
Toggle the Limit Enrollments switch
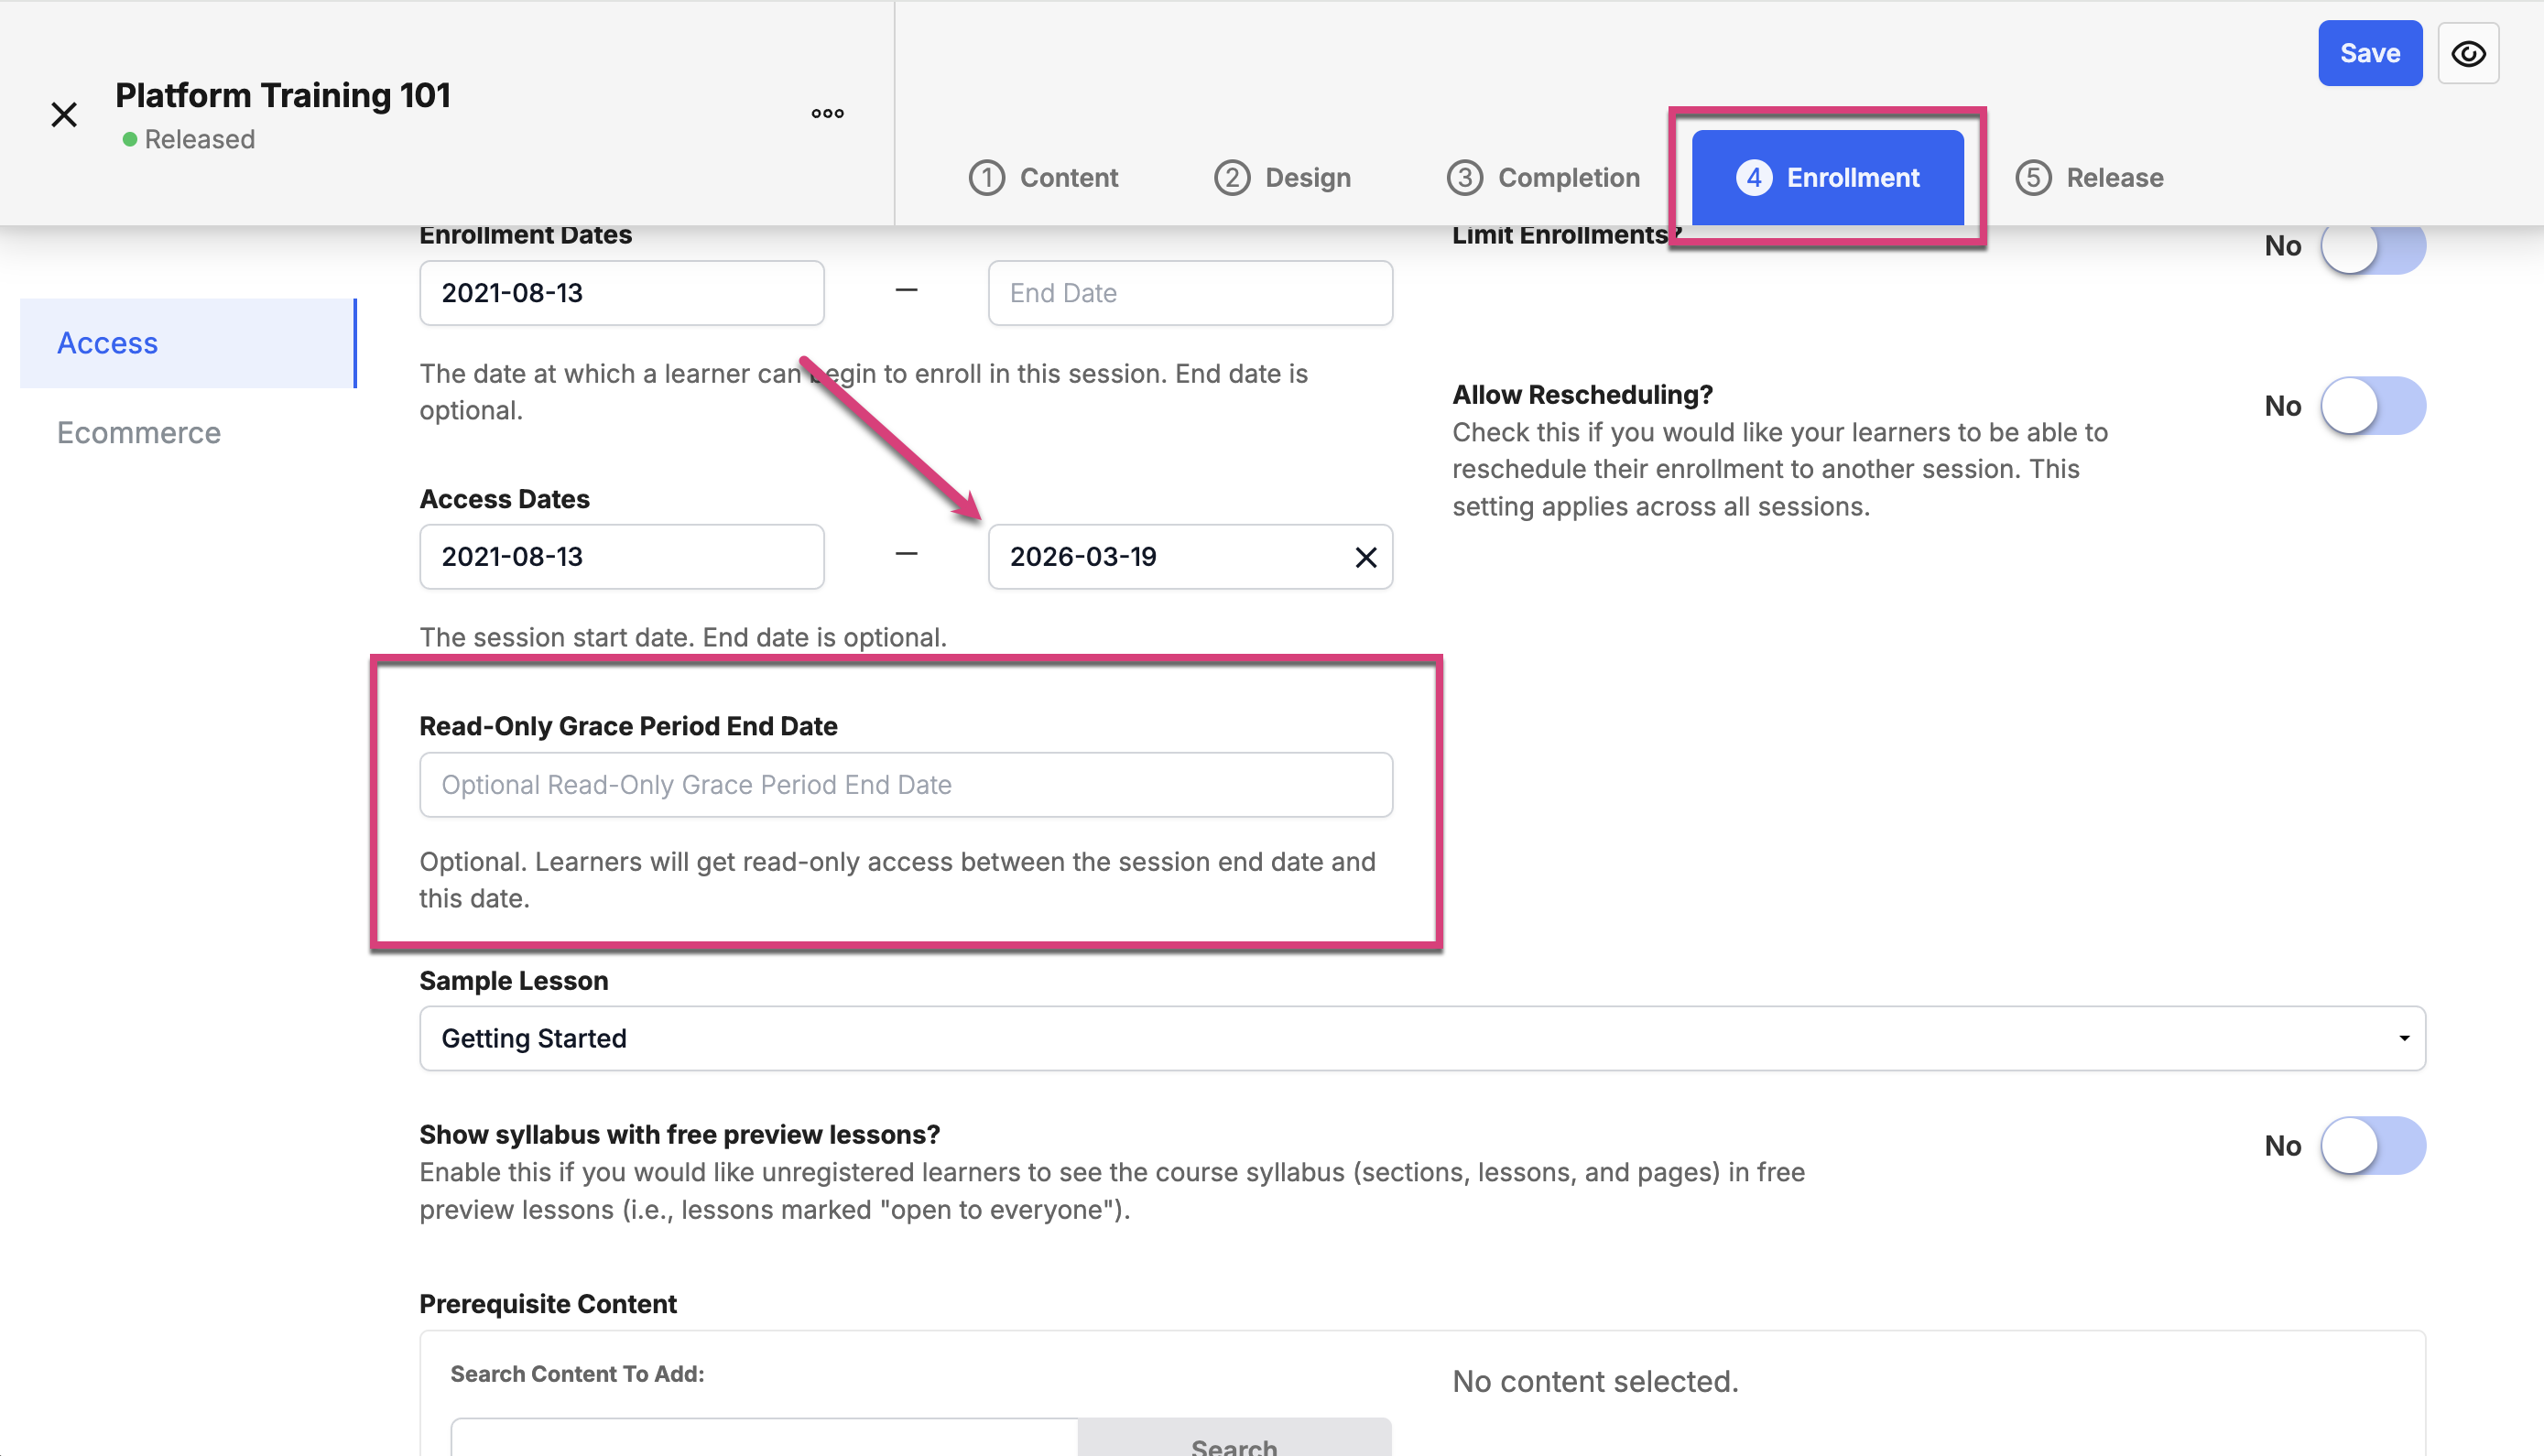(2372, 246)
